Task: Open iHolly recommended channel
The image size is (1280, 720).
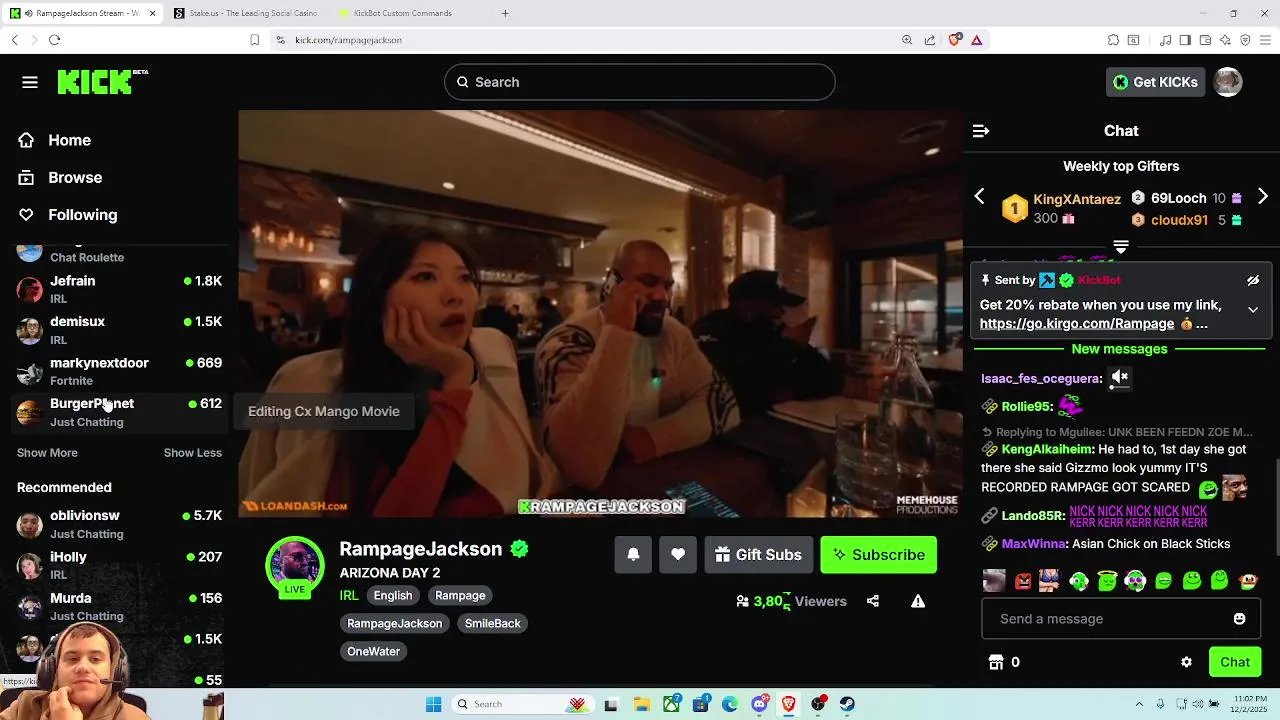Action: pos(119,565)
